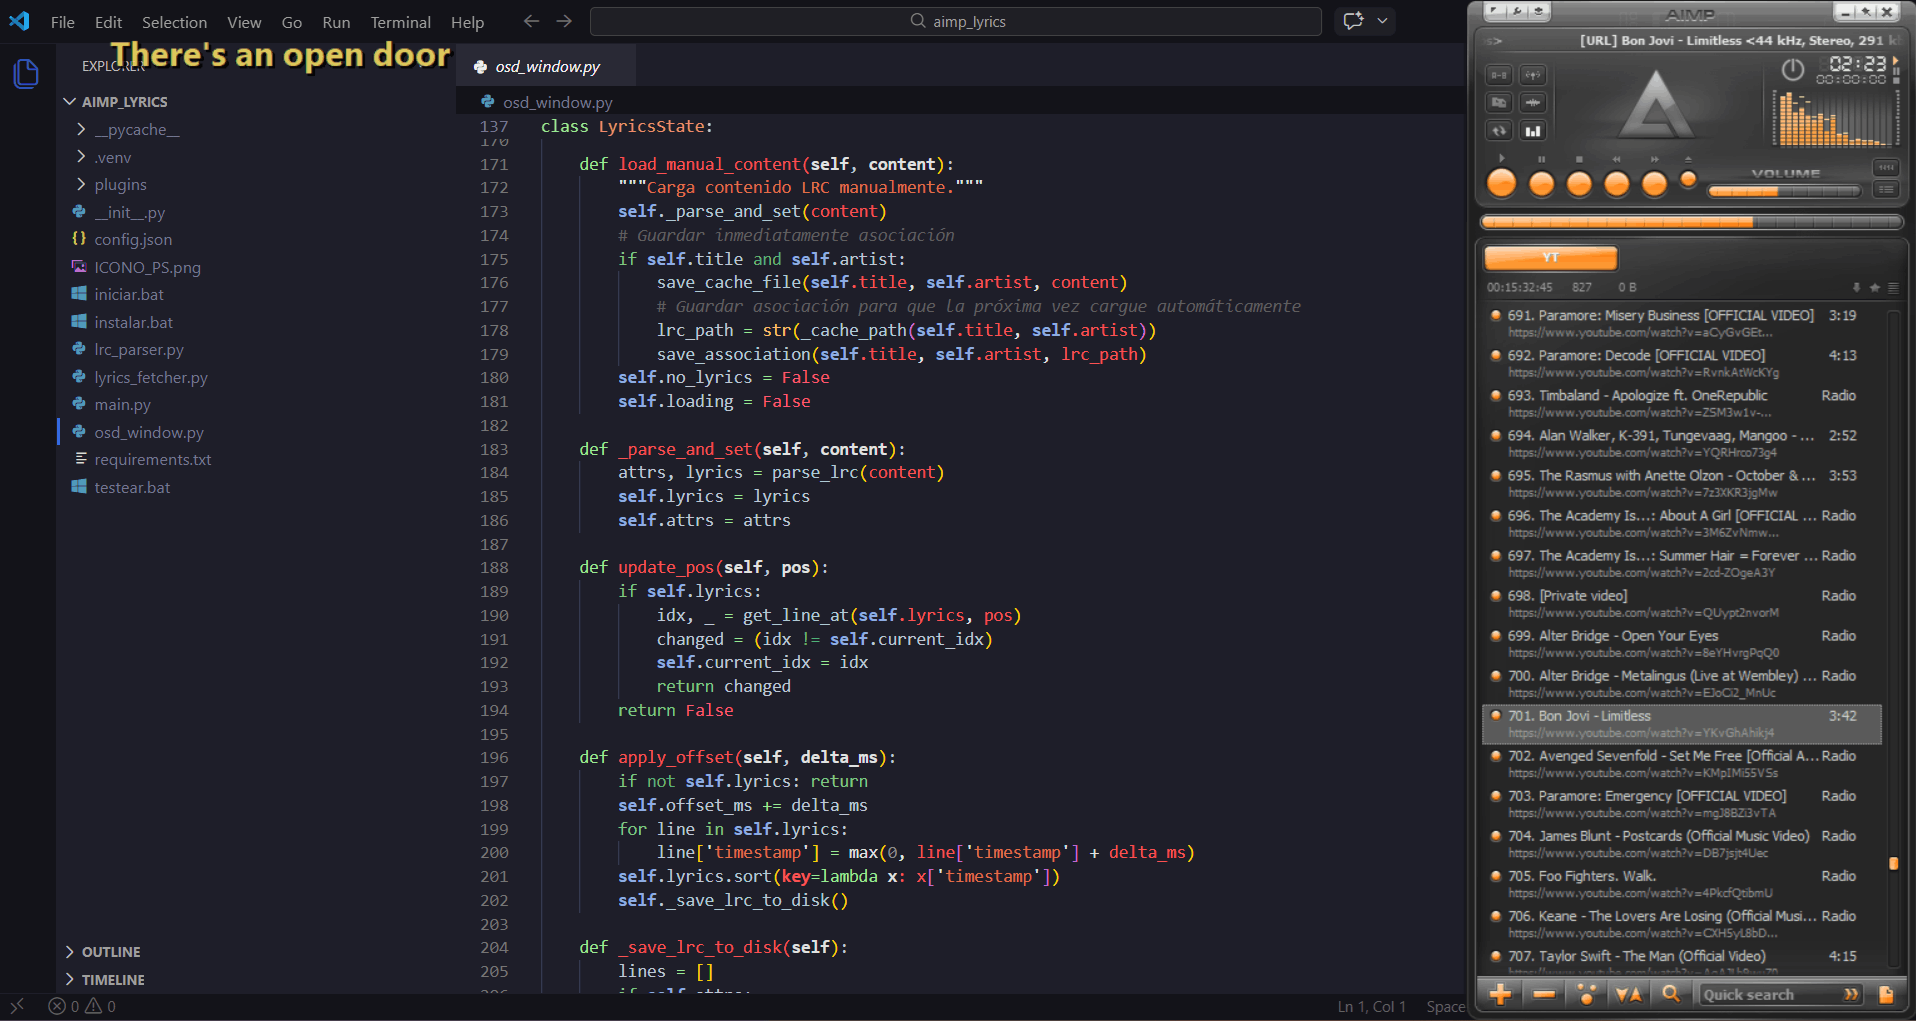The height and width of the screenshot is (1021, 1916).
Task: Open lyrics_fetcher.py in the explorer
Action: (x=150, y=378)
